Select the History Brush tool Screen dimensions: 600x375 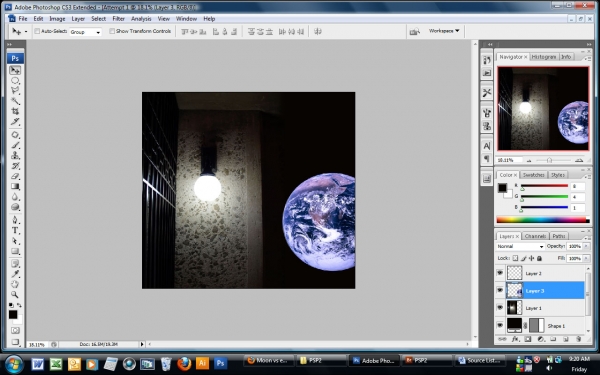coord(15,166)
